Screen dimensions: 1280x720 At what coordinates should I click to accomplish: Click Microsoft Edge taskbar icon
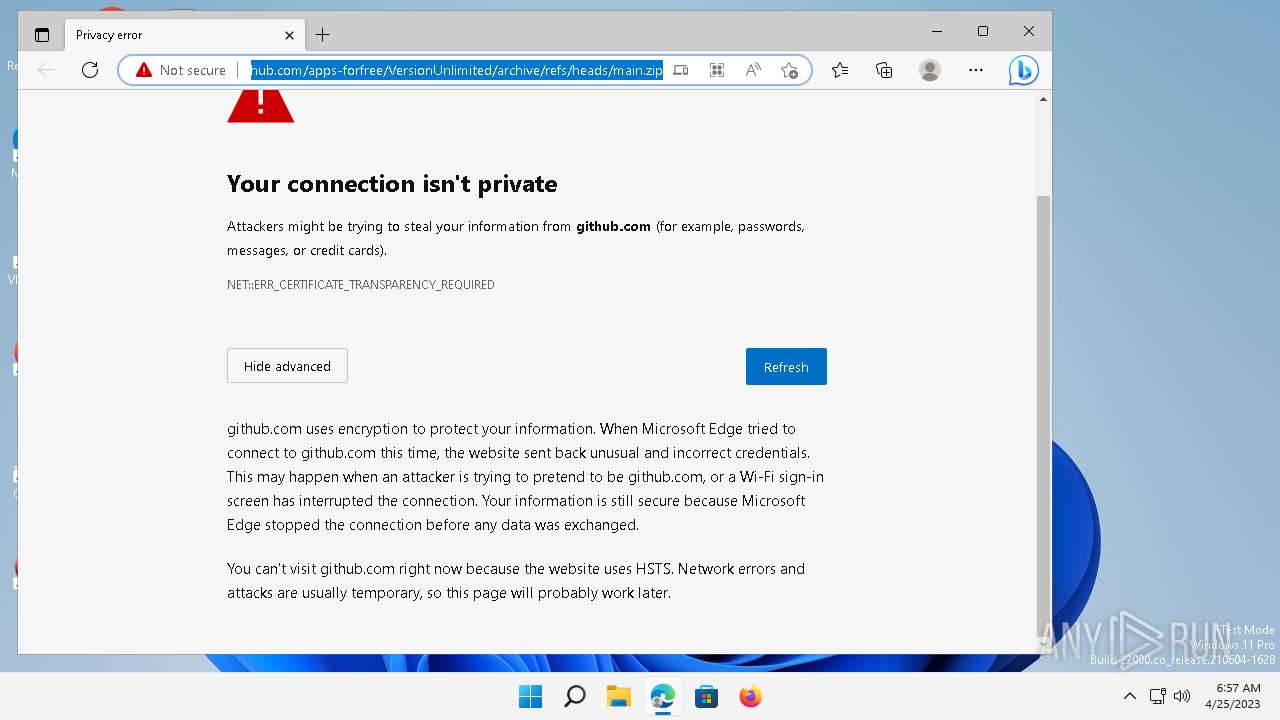click(662, 696)
